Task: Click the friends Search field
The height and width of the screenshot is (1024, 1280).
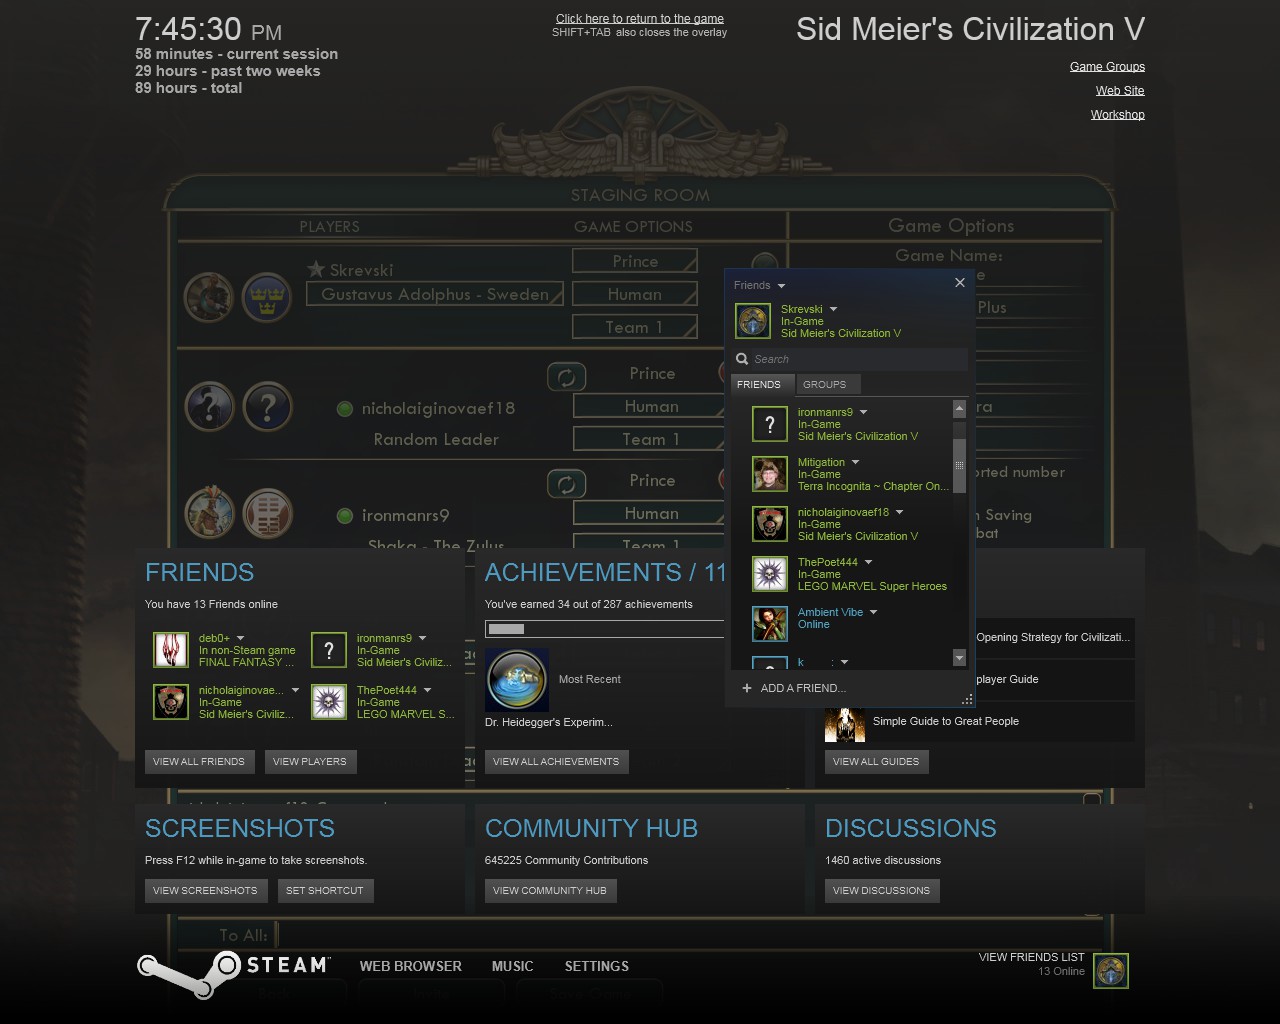Action: point(857,359)
